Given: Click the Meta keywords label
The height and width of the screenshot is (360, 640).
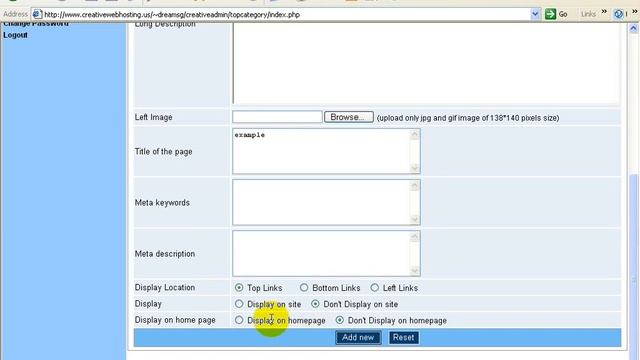Looking at the screenshot, I should coord(162,203).
